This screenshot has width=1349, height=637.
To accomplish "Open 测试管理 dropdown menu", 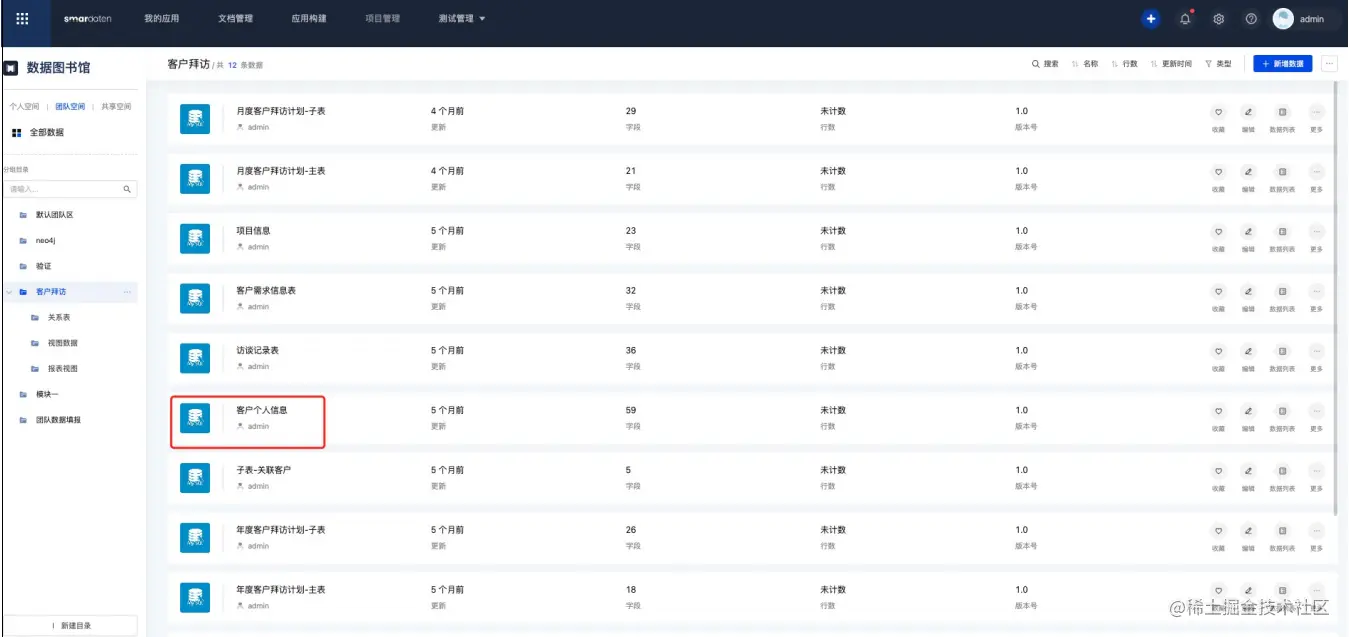I will click(461, 19).
